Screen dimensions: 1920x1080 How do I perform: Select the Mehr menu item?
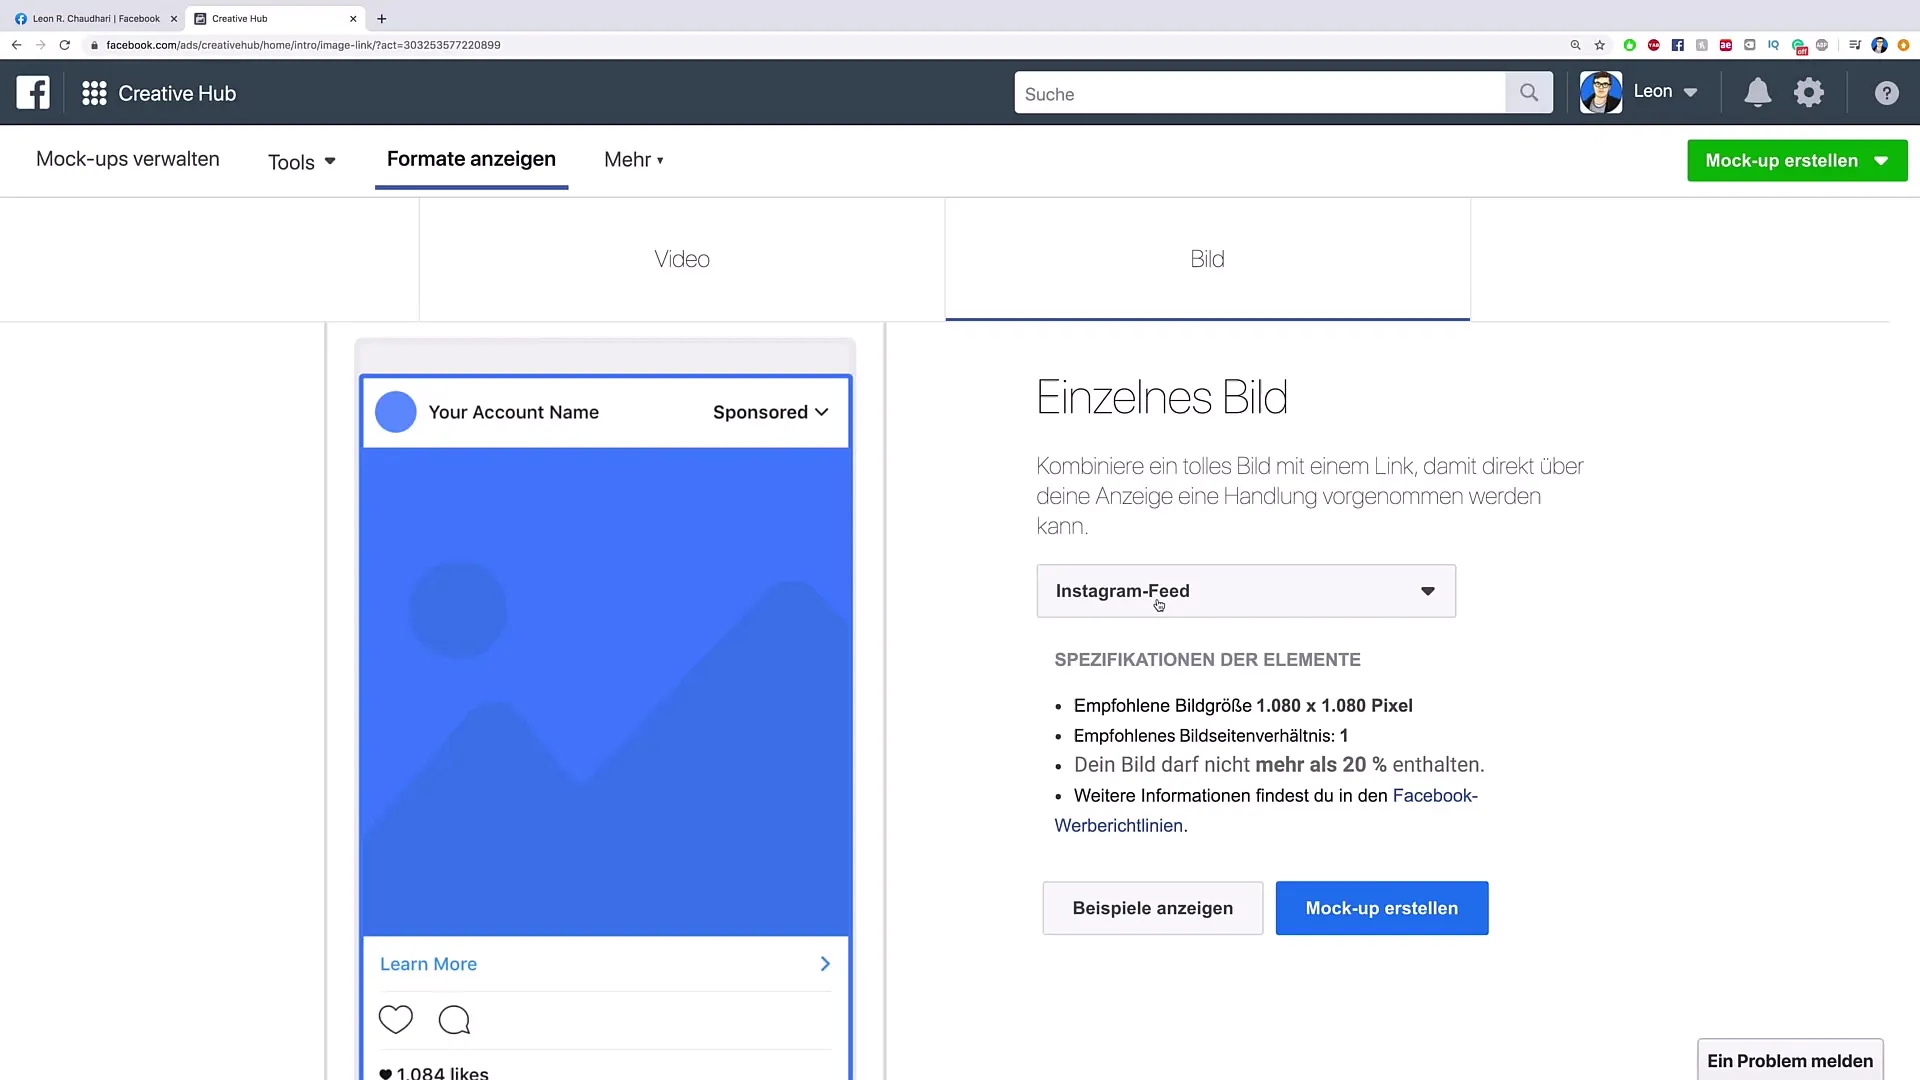coord(633,160)
